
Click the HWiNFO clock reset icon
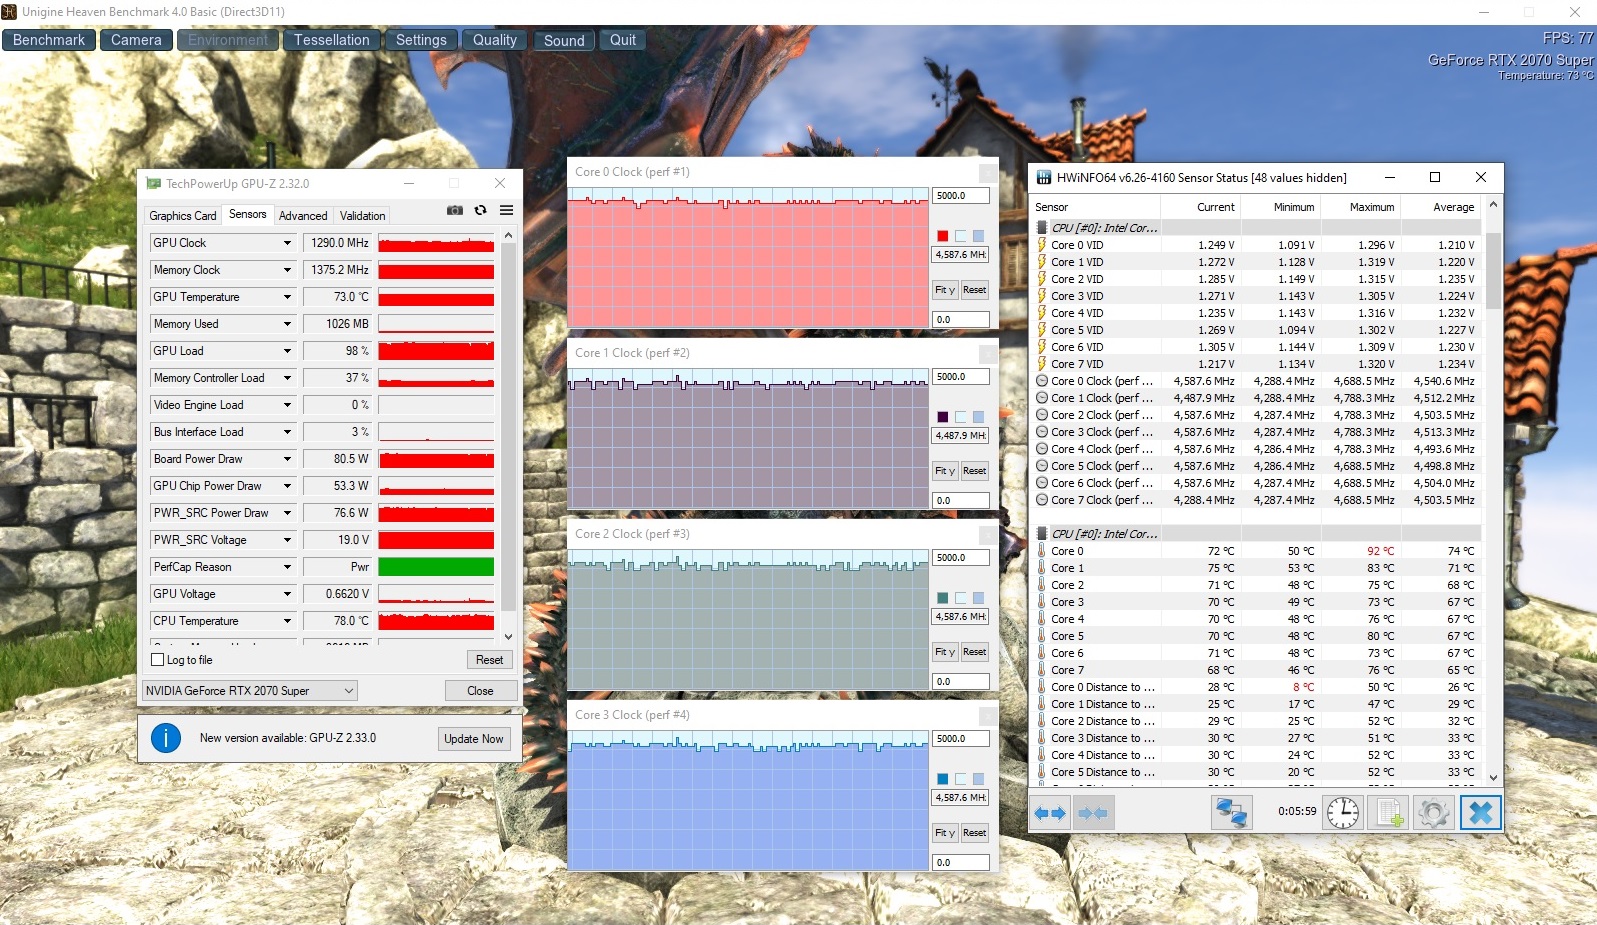[1343, 813]
